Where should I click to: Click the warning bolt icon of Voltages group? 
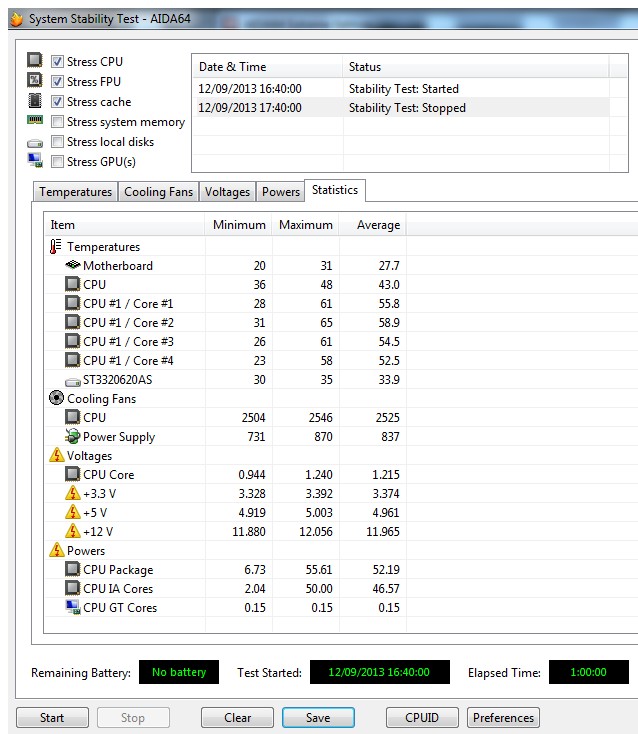56,455
